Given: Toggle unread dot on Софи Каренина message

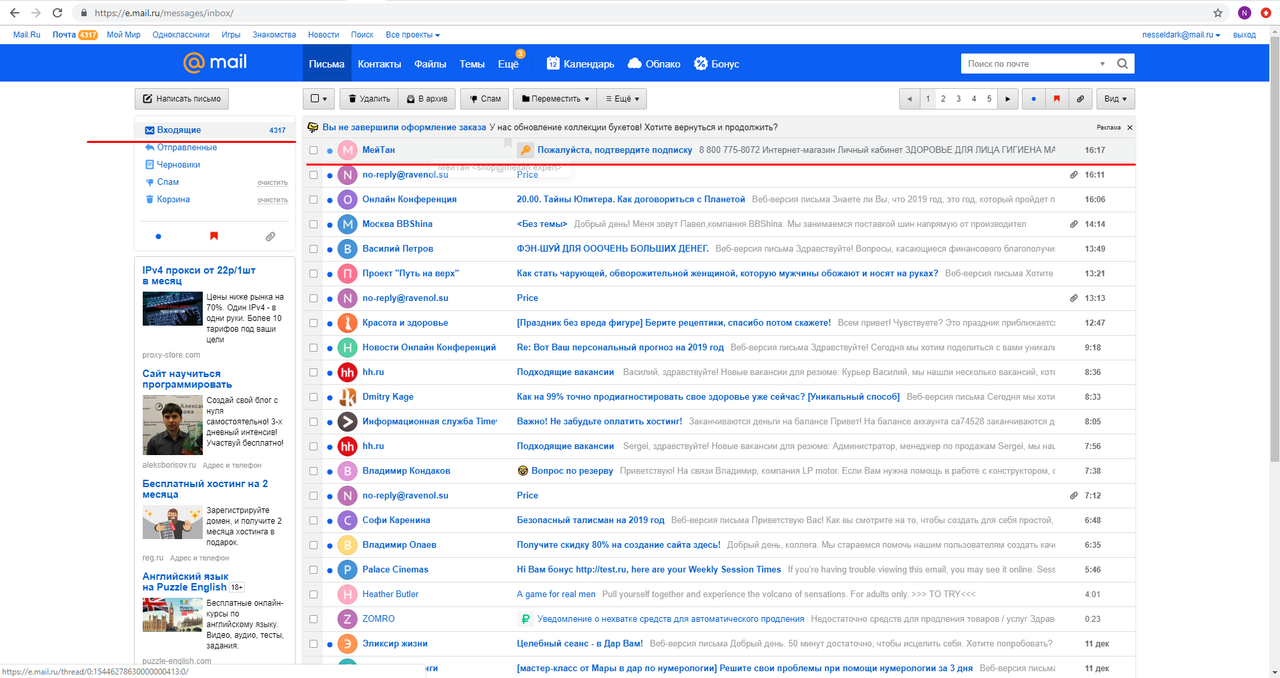Looking at the screenshot, I should tap(329, 520).
